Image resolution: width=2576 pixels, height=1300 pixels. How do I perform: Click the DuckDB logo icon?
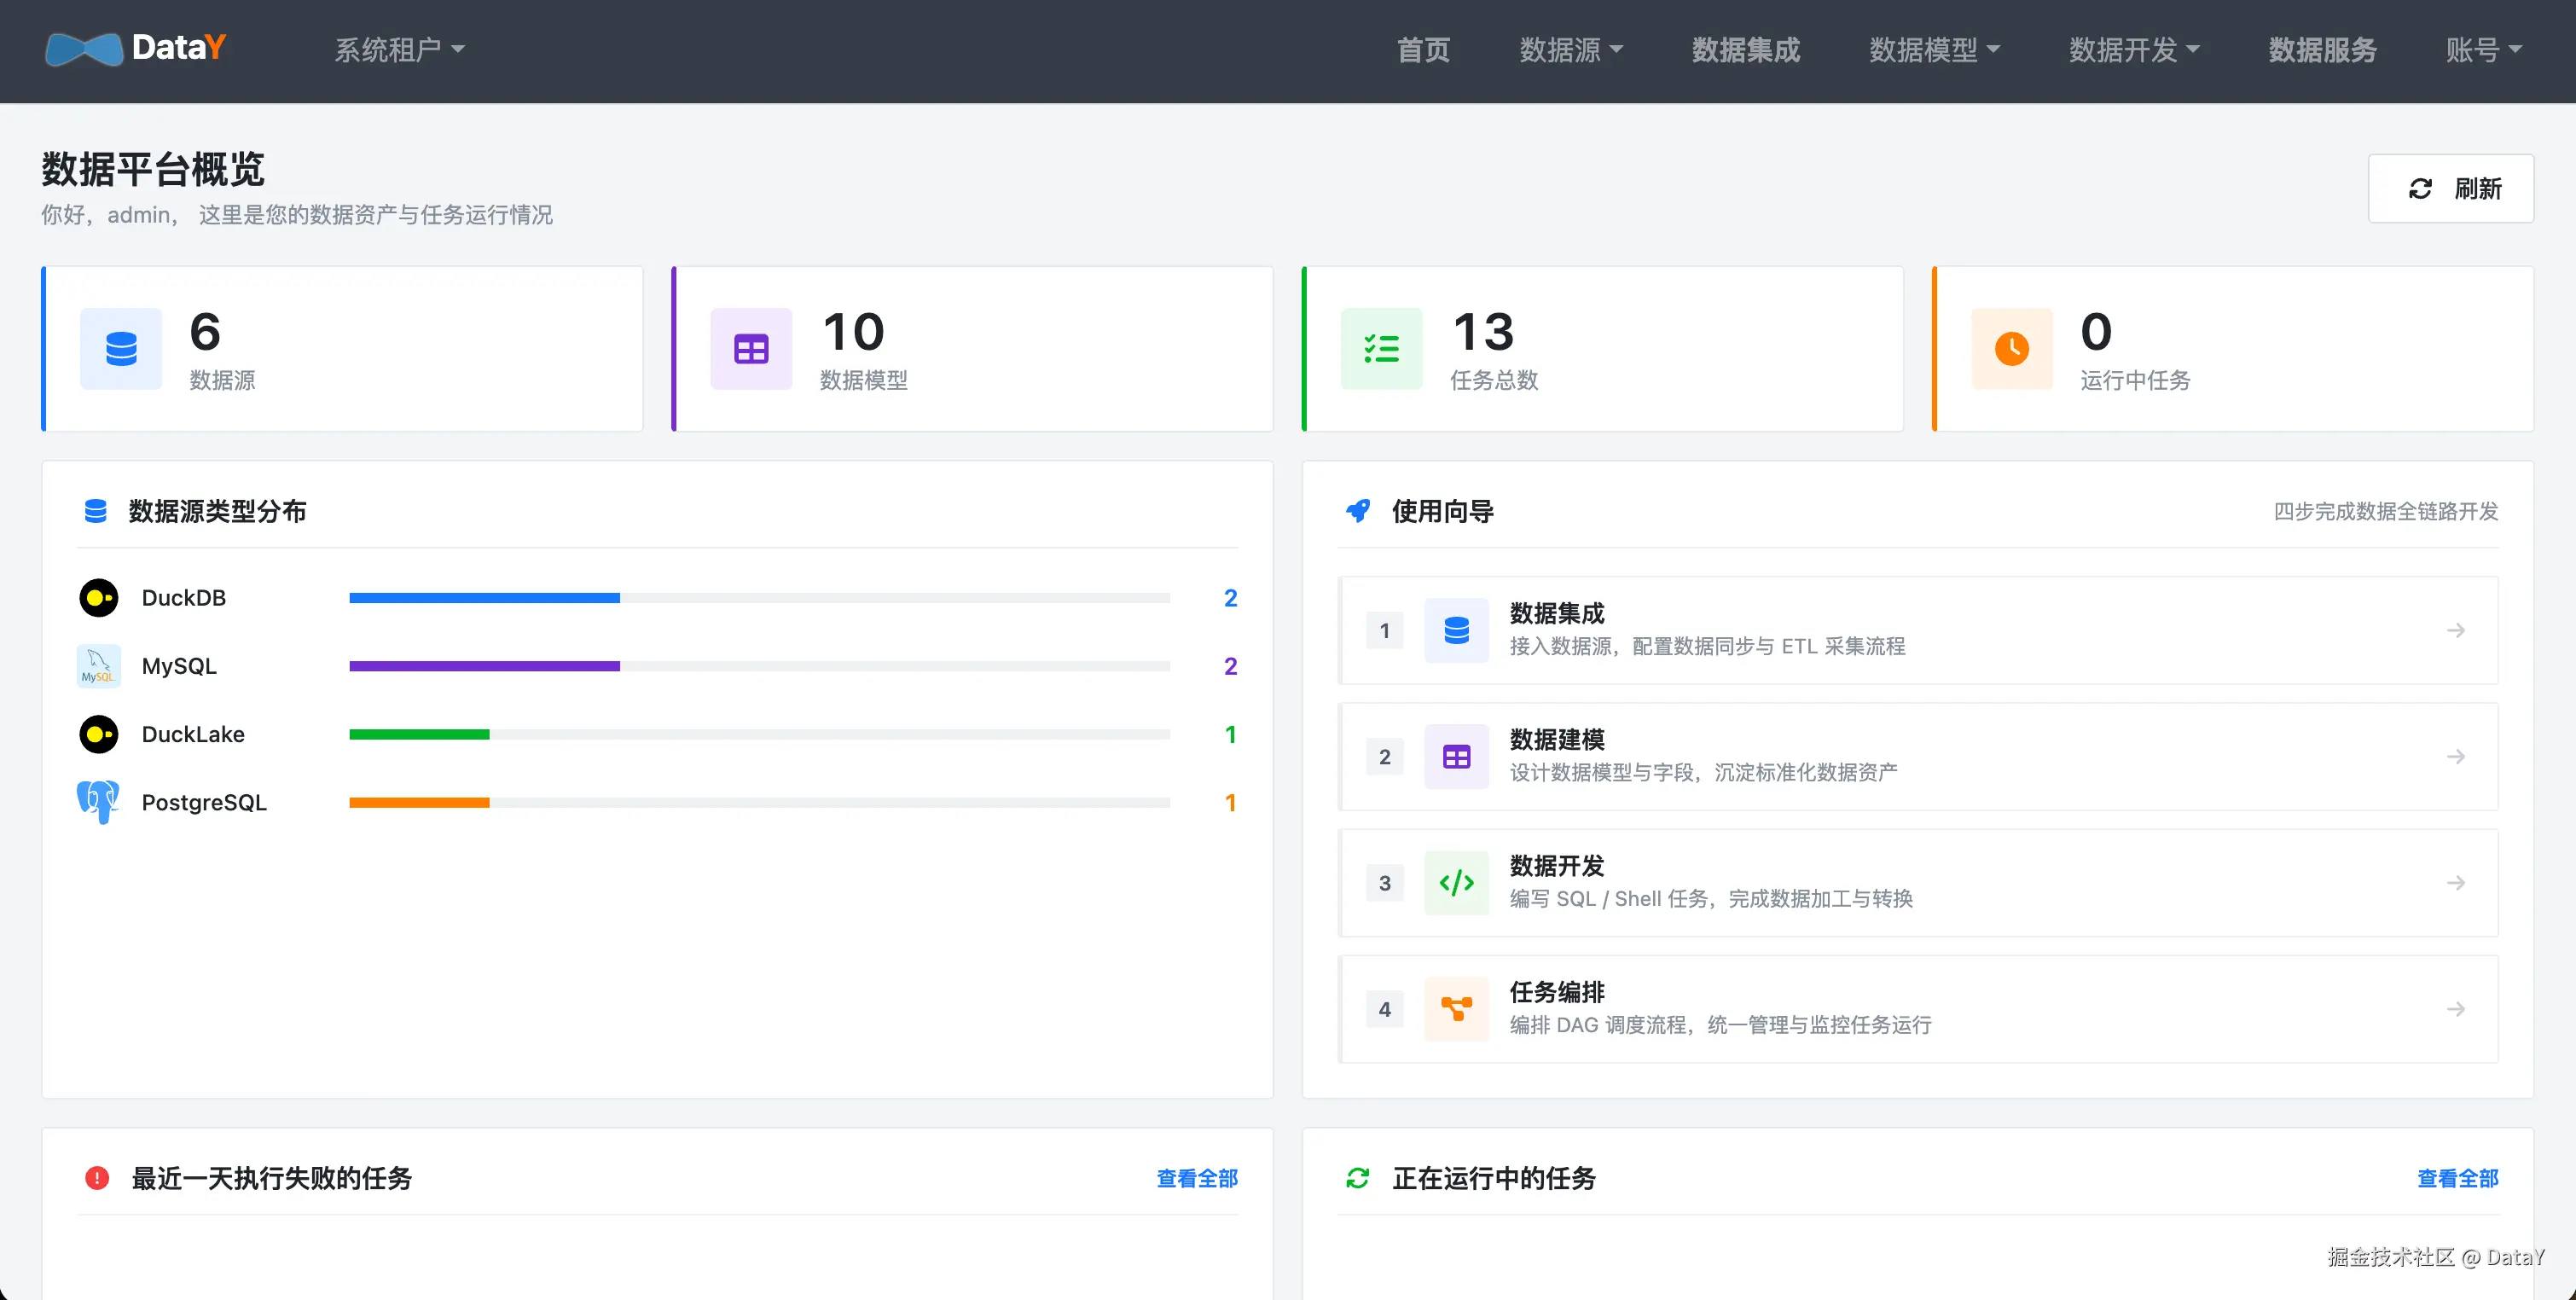click(x=99, y=598)
